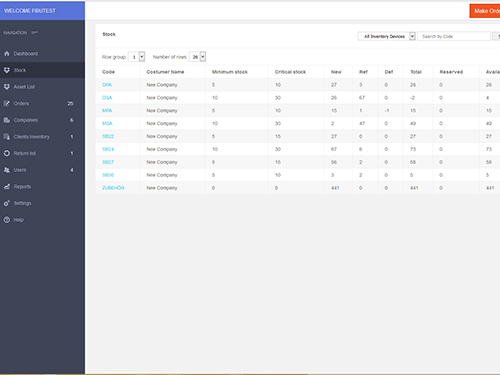The image size is (500, 375).
Task: Open the Settings menu entry
Action: click(42, 203)
